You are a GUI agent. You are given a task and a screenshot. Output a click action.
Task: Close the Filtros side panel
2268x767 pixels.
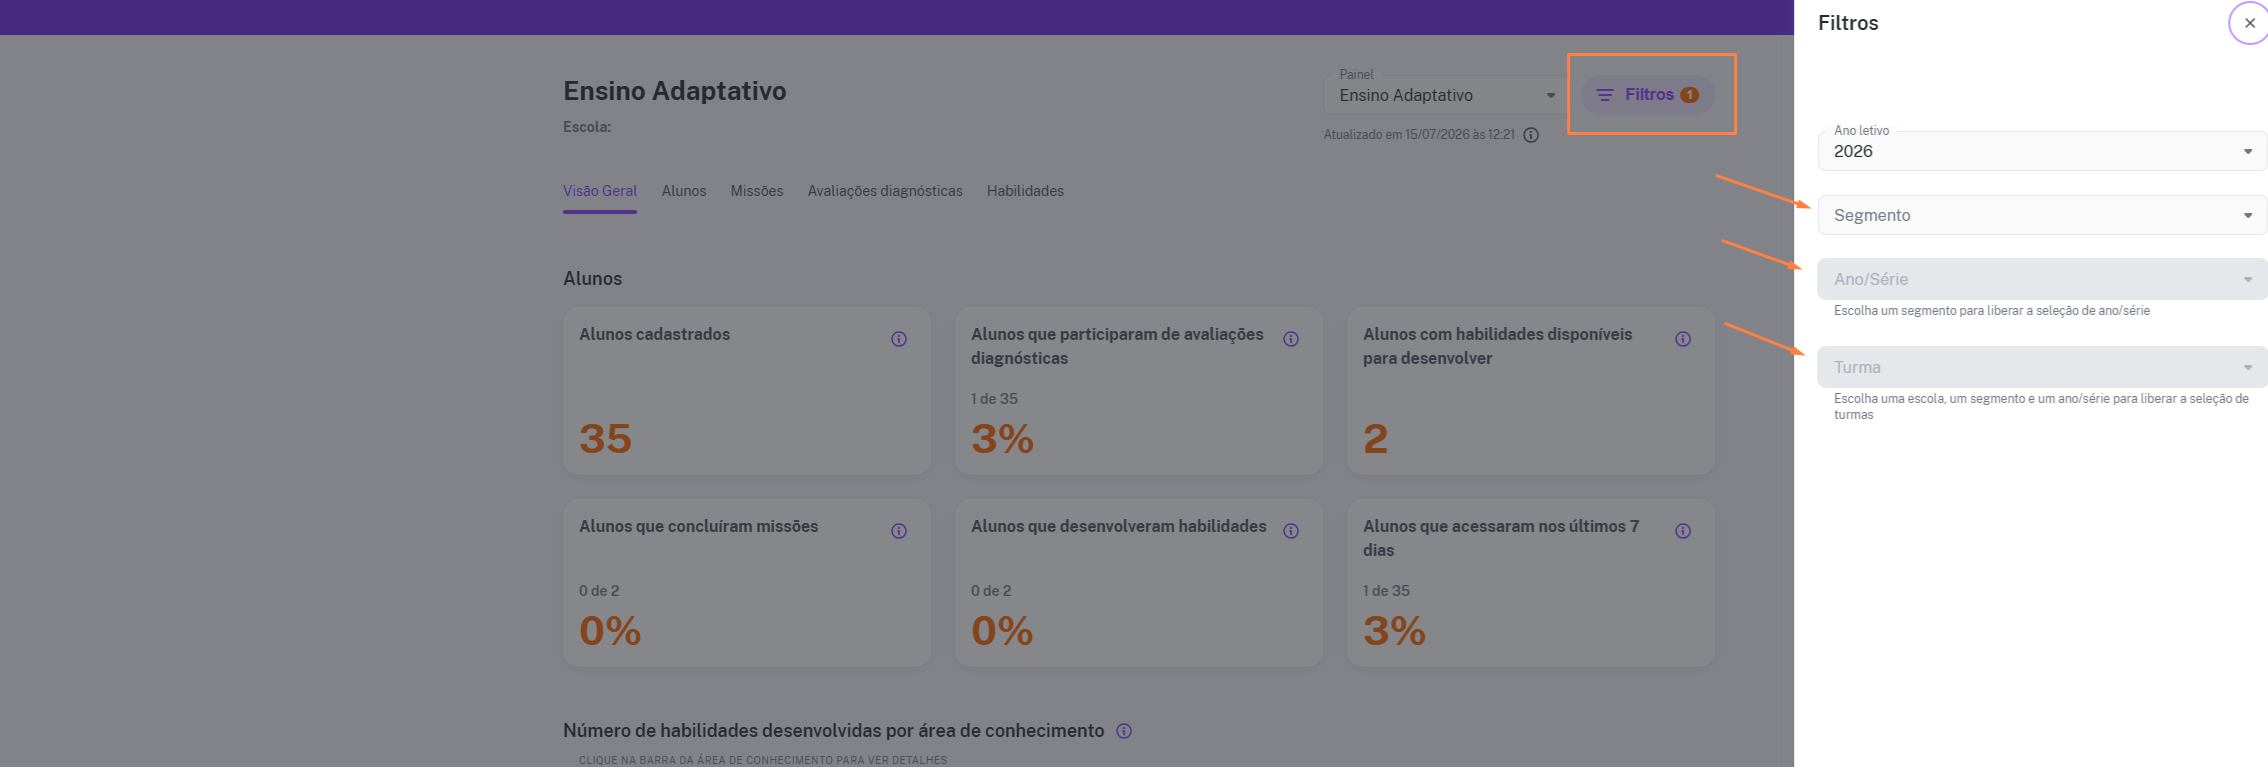(2249, 23)
